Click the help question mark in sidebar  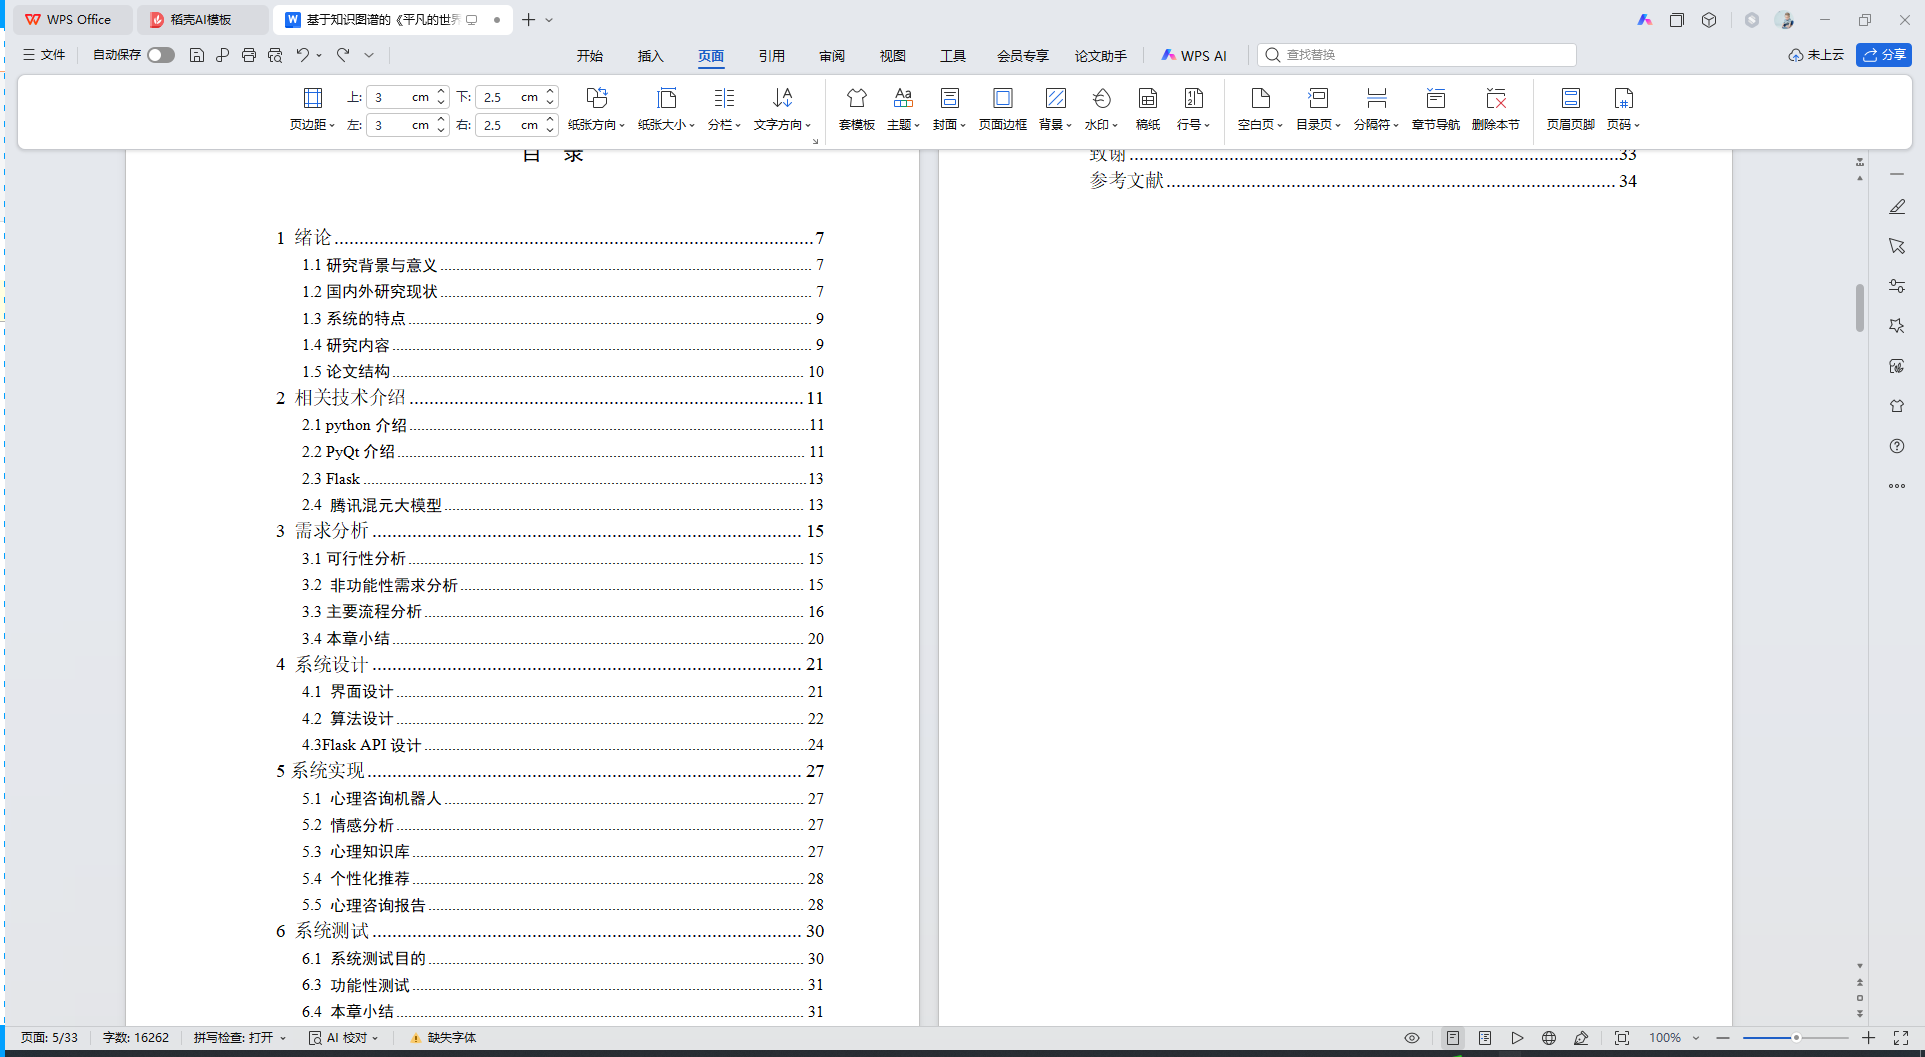1897,446
